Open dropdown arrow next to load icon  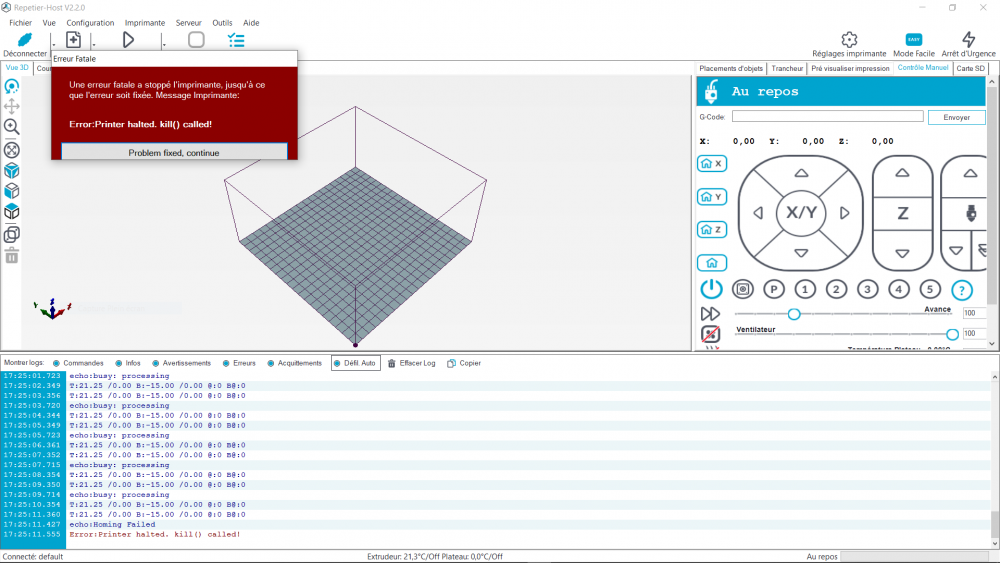[x=94, y=43]
